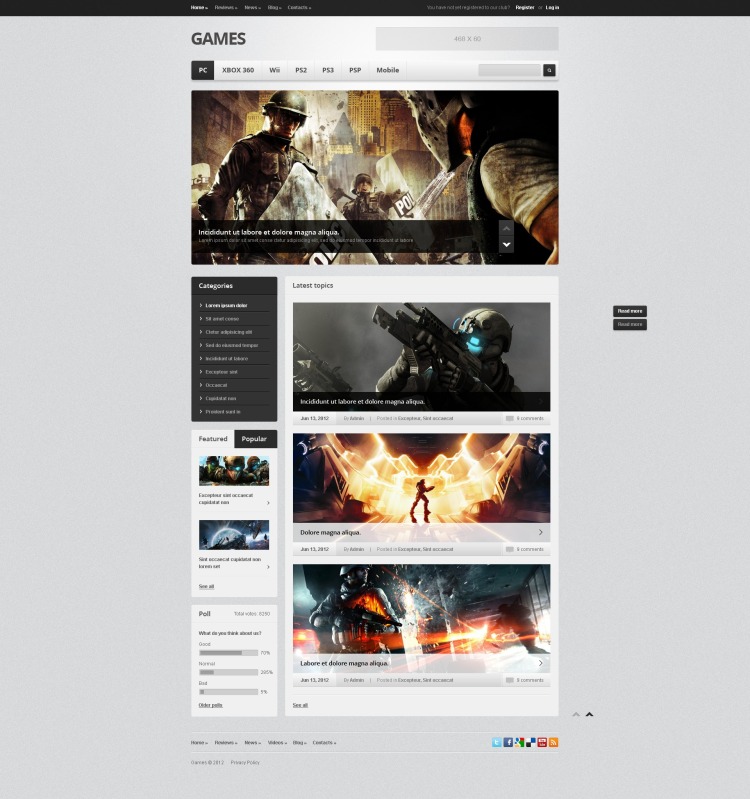This screenshot has height=799, width=750.
Task: Click the Register link
Action: tap(525, 8)
